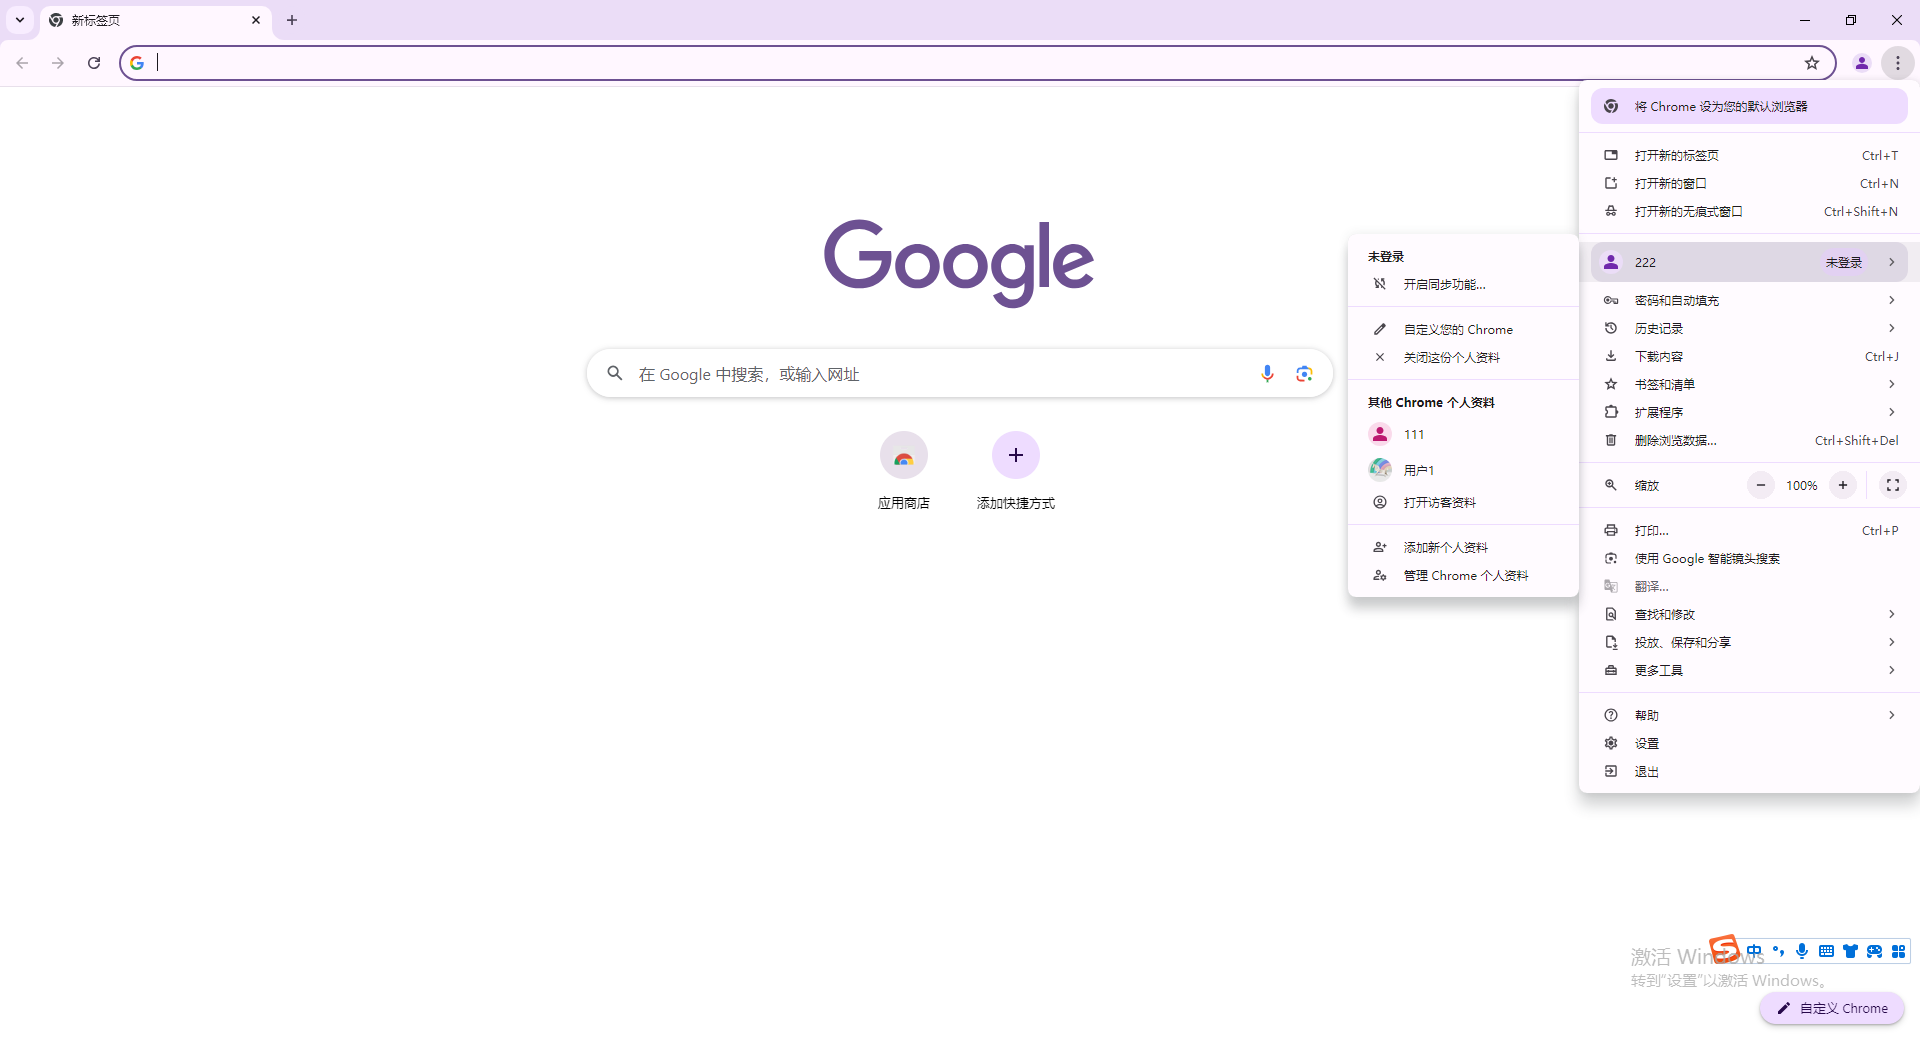The width and height of the screenshot is (1920, 1040).
Task: Click the Sogou input method S icon
Action: 1724,948
